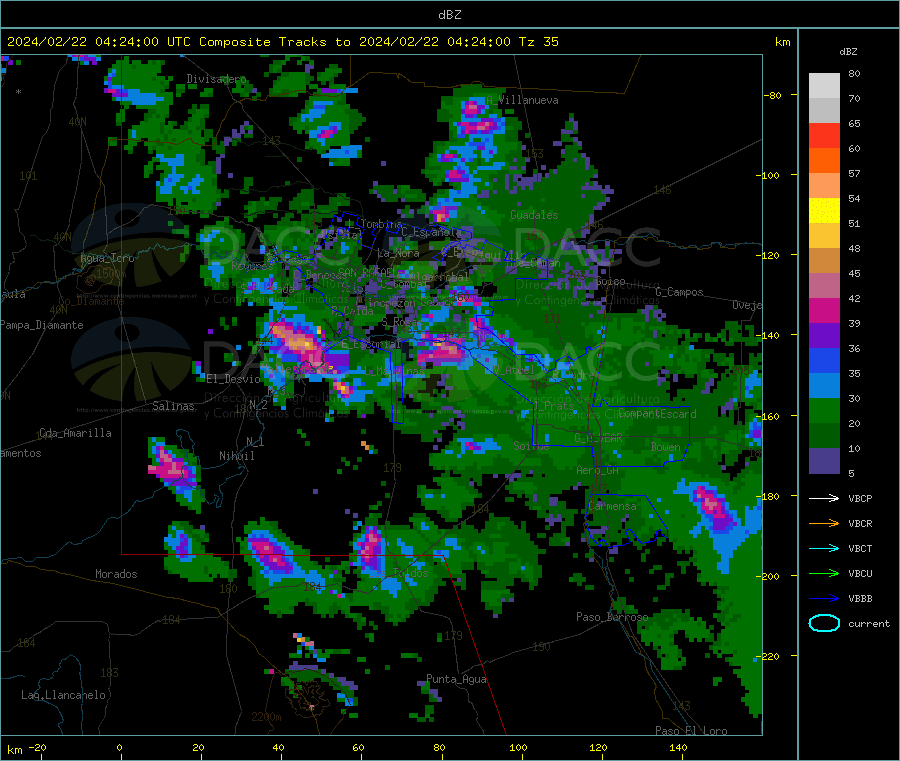Select the light grey 80 dBZ color swatch

point(824,86)
